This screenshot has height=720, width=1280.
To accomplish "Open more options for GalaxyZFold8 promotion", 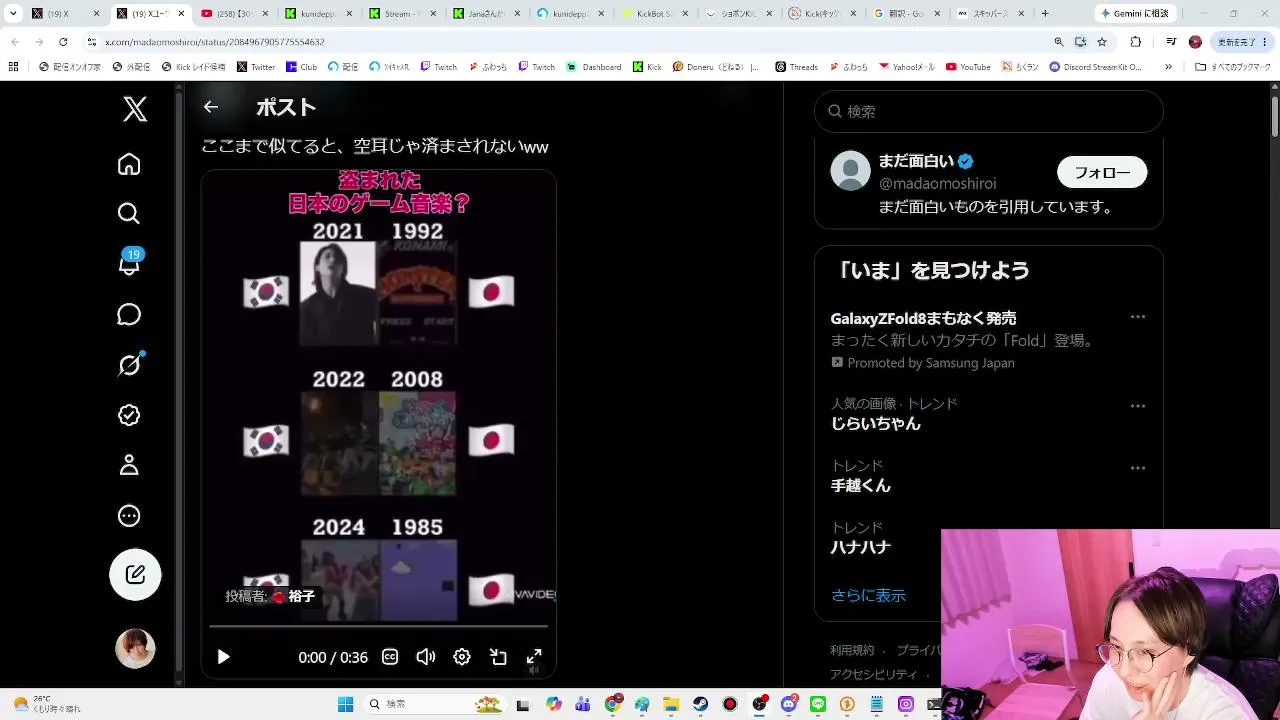I will (1137, 317).
